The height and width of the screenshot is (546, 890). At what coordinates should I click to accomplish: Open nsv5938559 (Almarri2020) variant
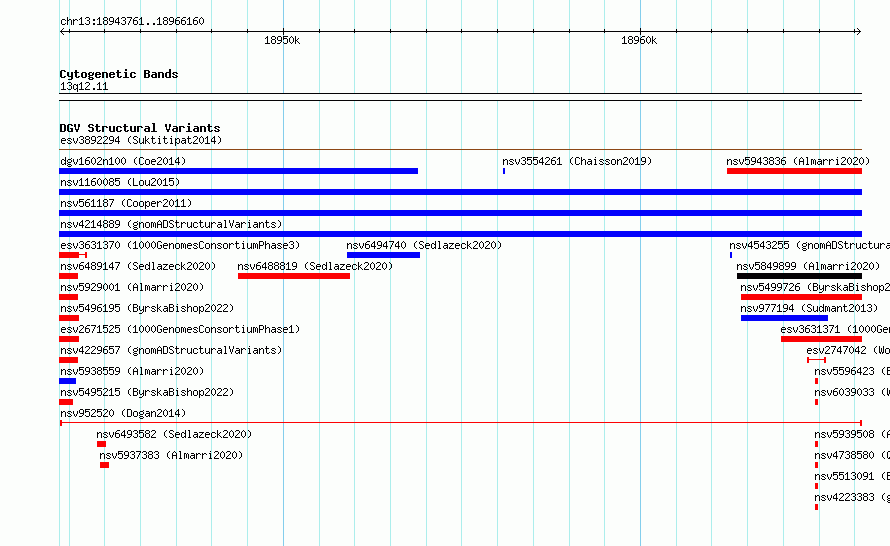click(x=132, y=371)
